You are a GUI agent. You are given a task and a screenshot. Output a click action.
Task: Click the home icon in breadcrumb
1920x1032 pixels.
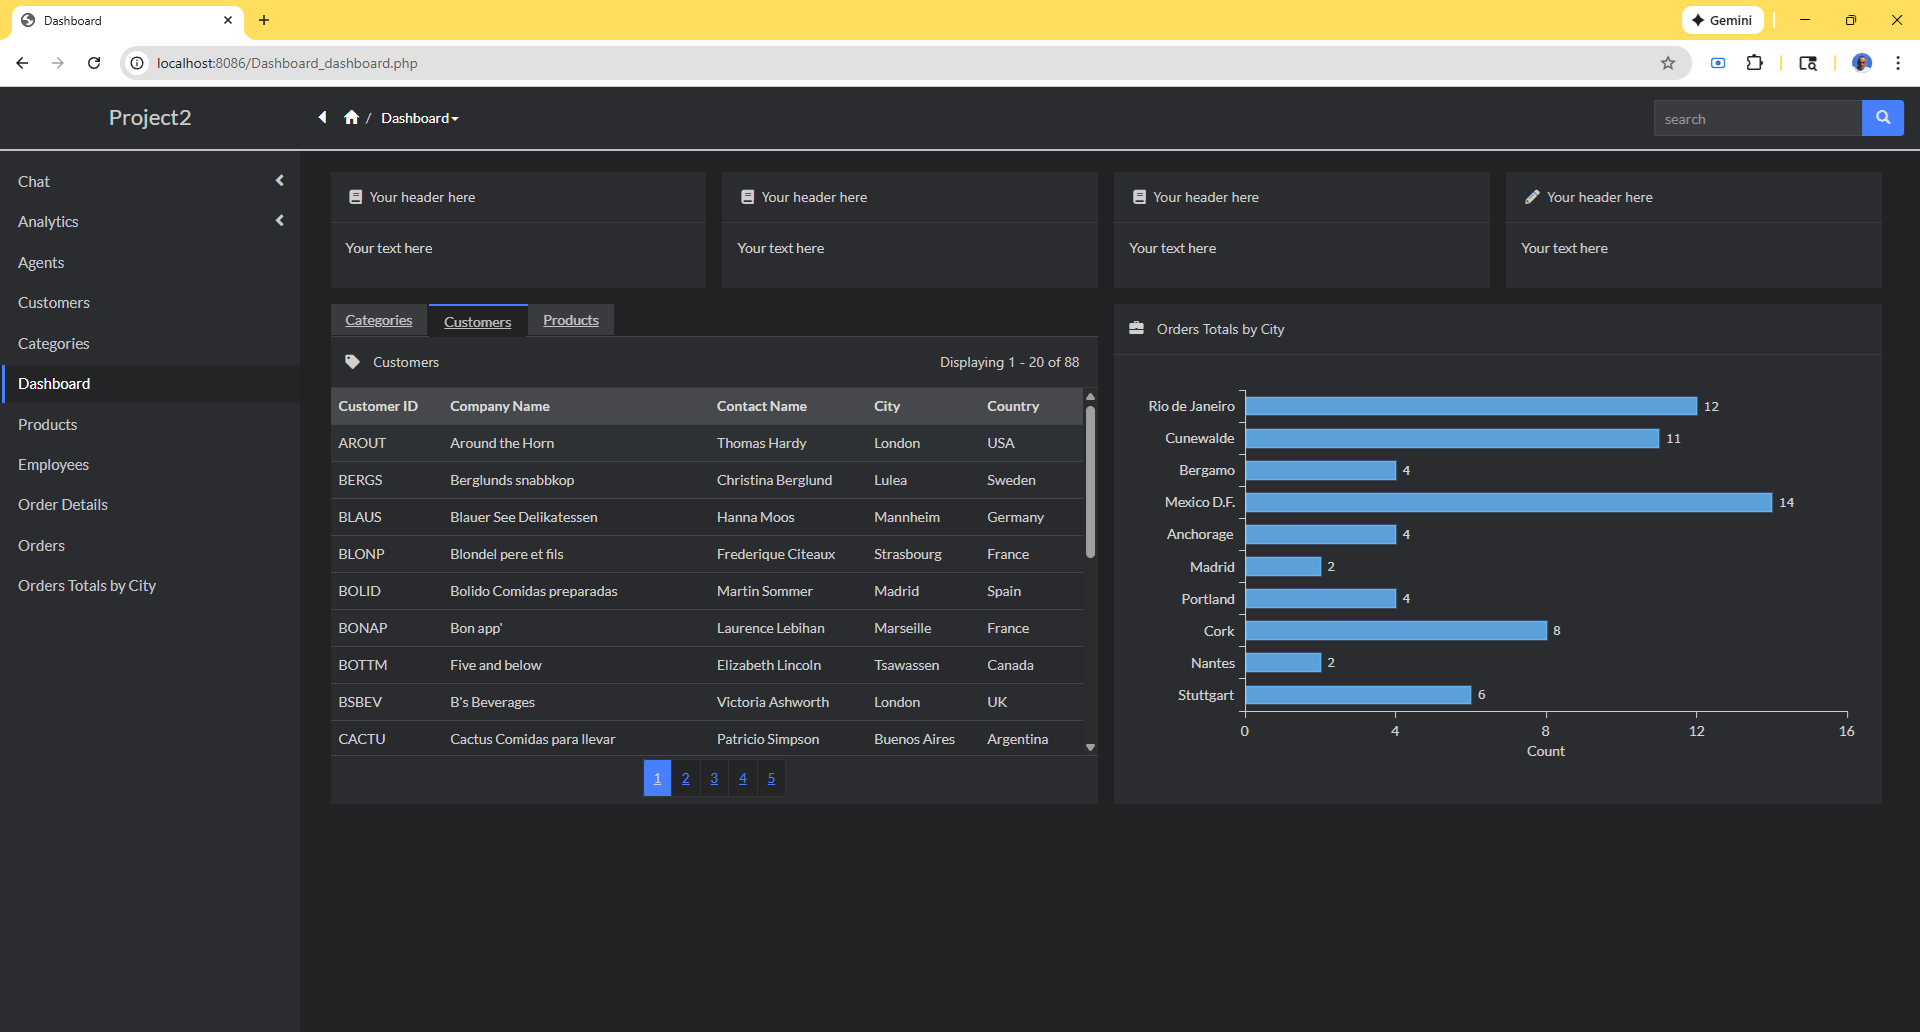(x=351, y=118)
